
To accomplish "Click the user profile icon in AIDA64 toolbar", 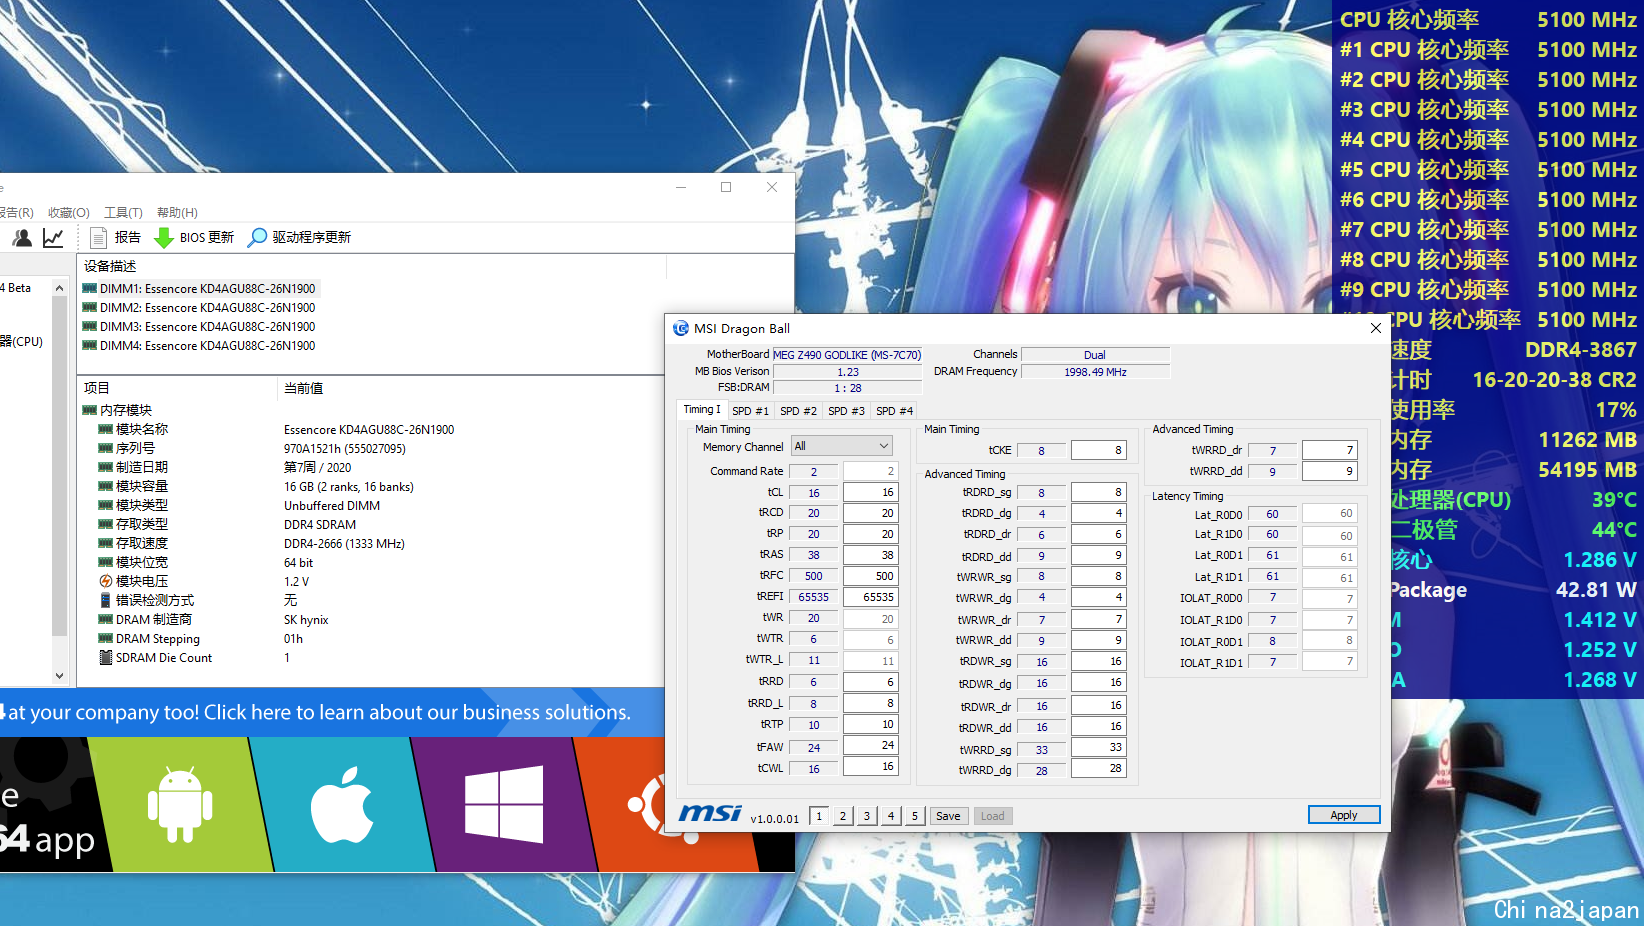I will pyautogui.click(x=22, y=237).
